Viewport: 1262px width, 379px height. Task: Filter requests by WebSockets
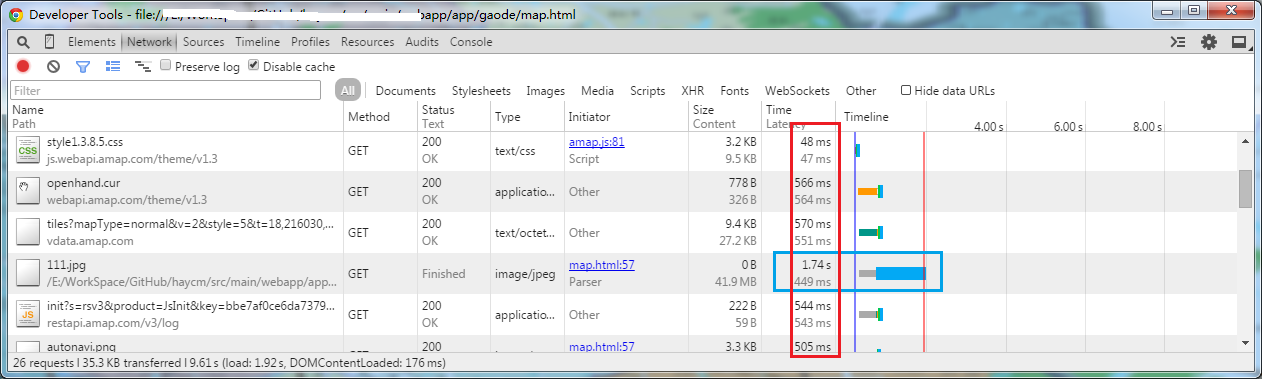pos(797,90)
